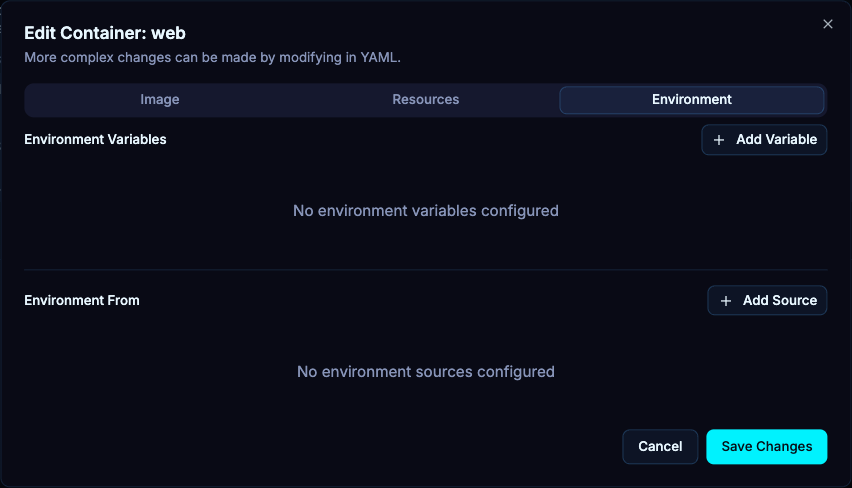Click the Environment From heading
Viewport: 852px width, 488px height.
point(82,301)
